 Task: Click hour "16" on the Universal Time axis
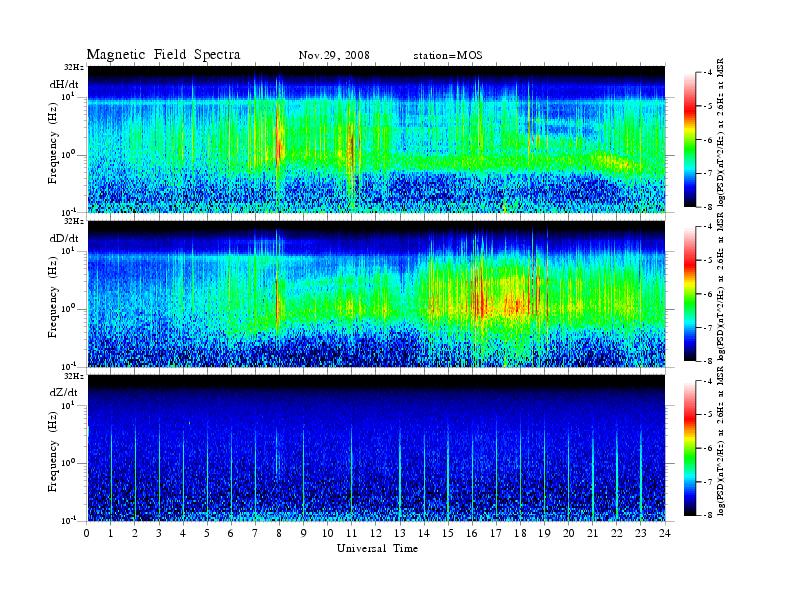click(x=472, y=533)
